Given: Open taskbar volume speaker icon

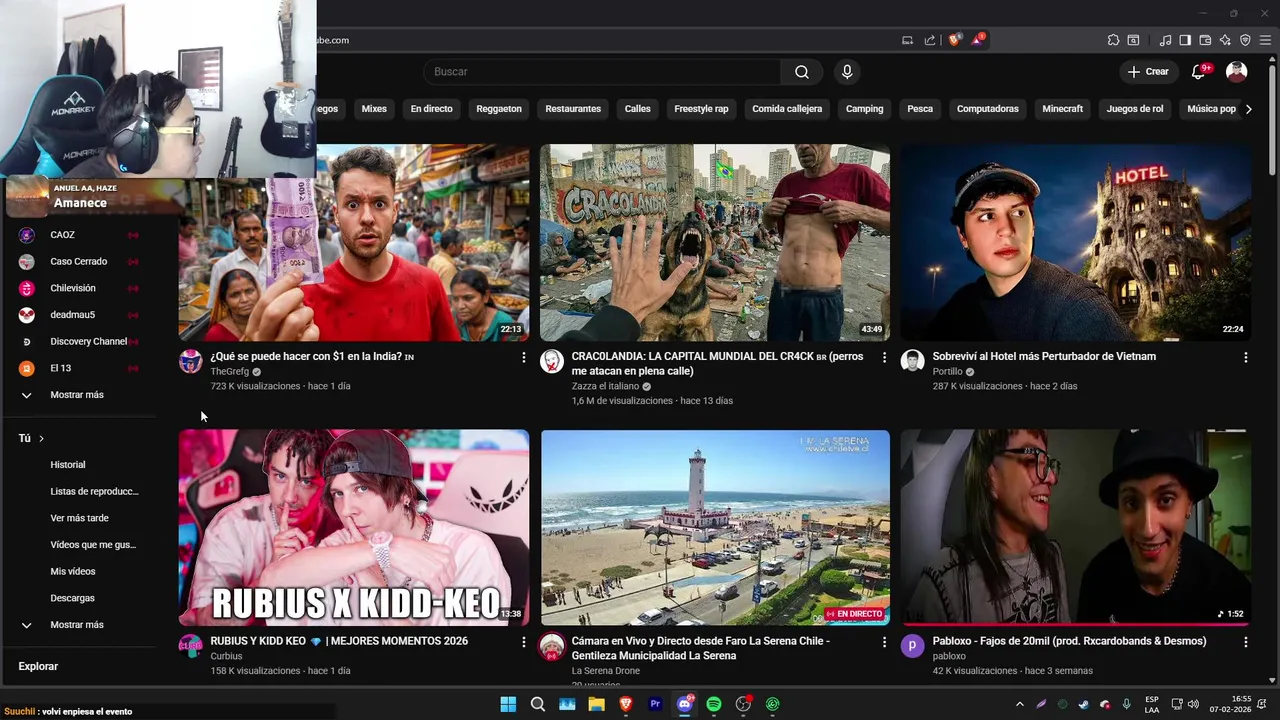Looking at the screenshot, I should 1193,704.
